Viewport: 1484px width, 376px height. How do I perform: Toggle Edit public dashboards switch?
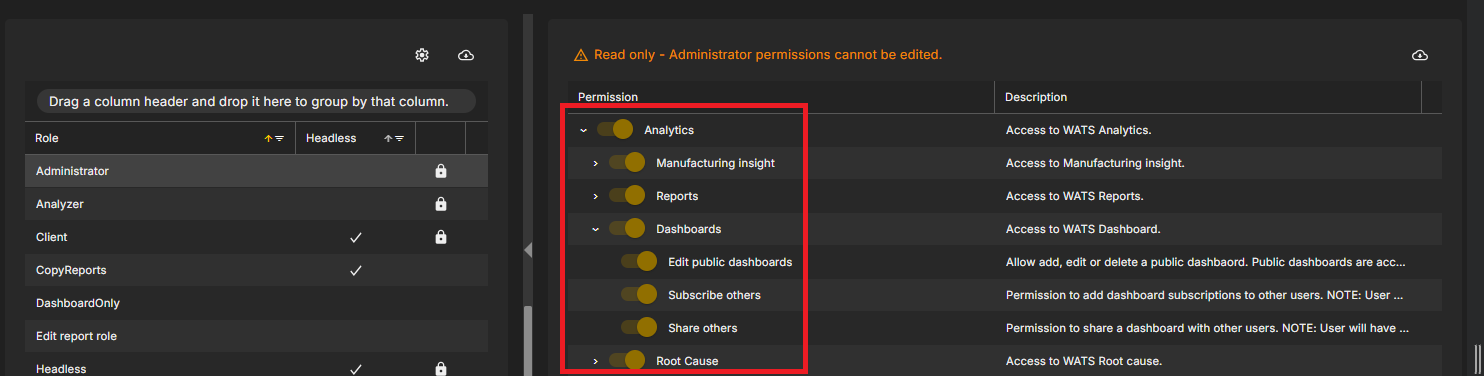[639, 262]
